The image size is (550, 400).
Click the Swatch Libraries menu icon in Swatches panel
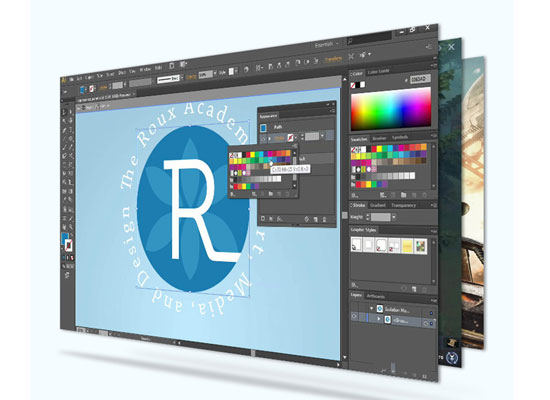[x=355, y=195]
